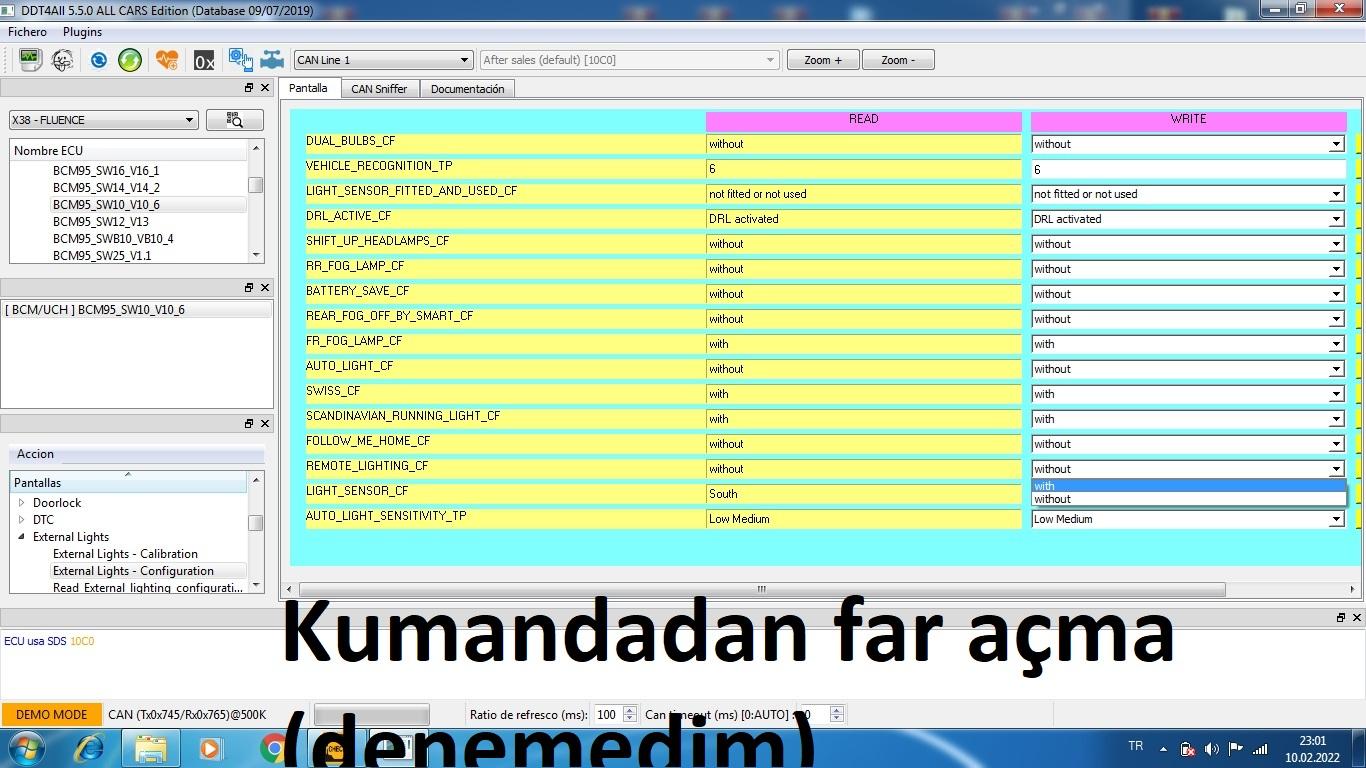Open the 0x hex command tool
Screen dimensions: 1366x768
click(x=204, y=61)
